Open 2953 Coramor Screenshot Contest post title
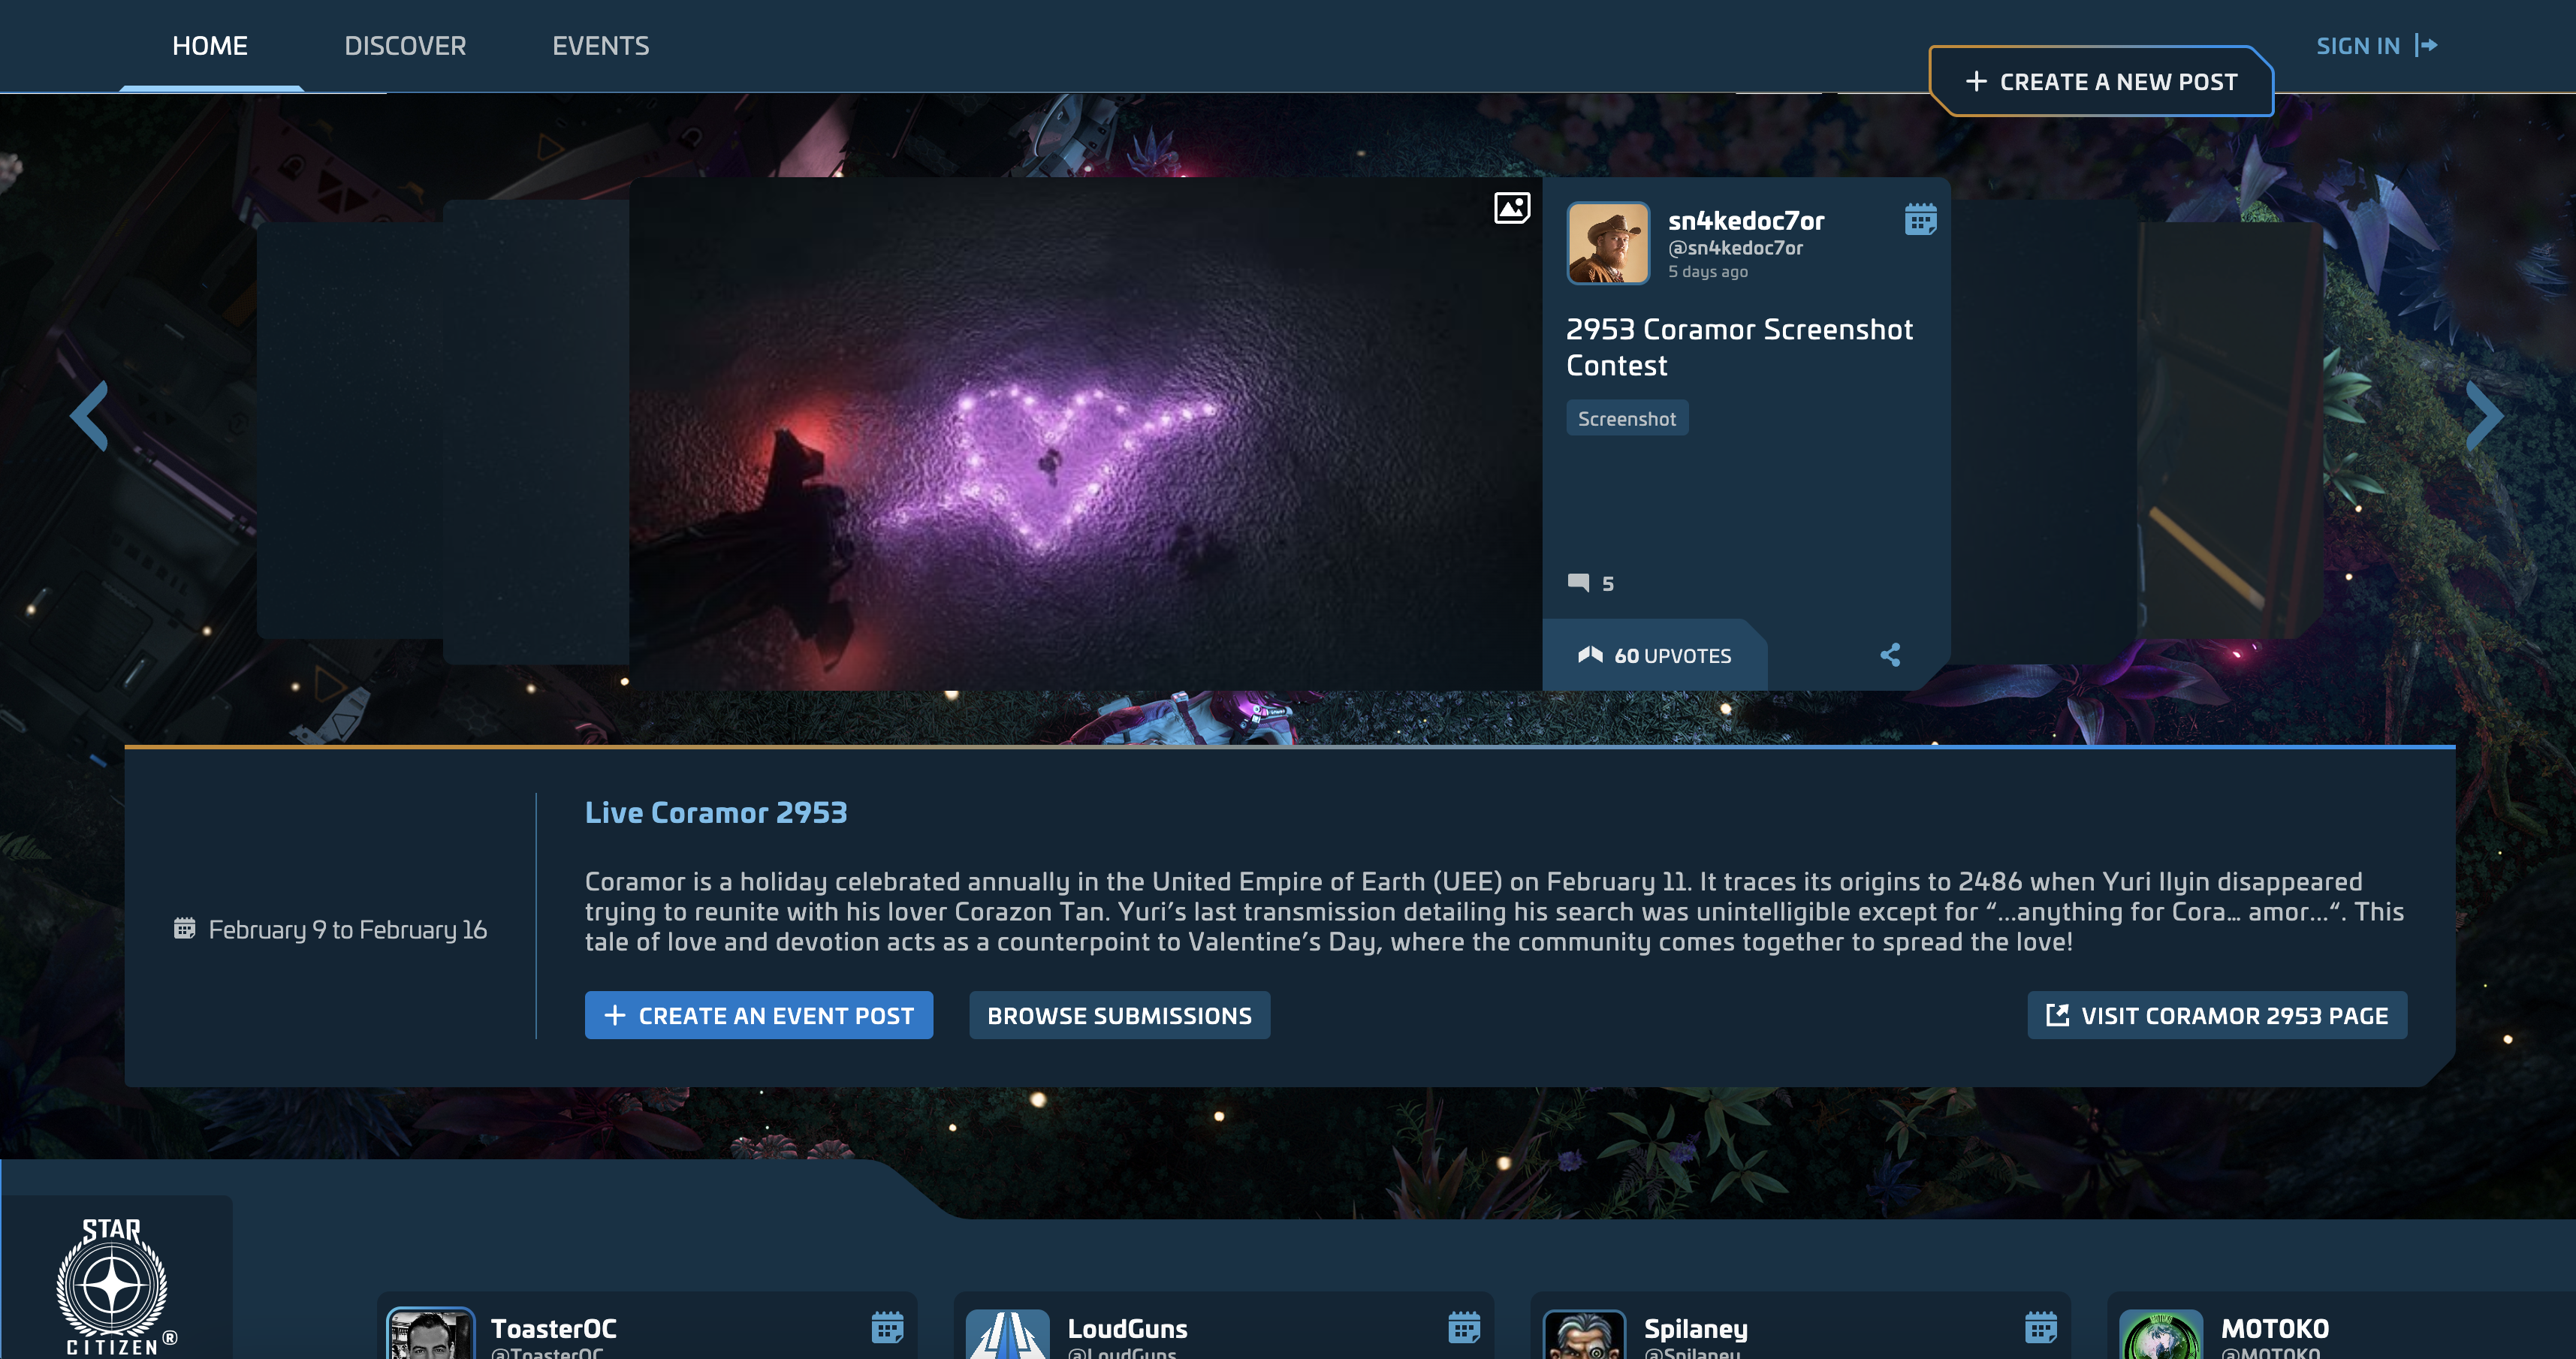Viewport: 2576px width, 1359px height. tap(1739, 347)
